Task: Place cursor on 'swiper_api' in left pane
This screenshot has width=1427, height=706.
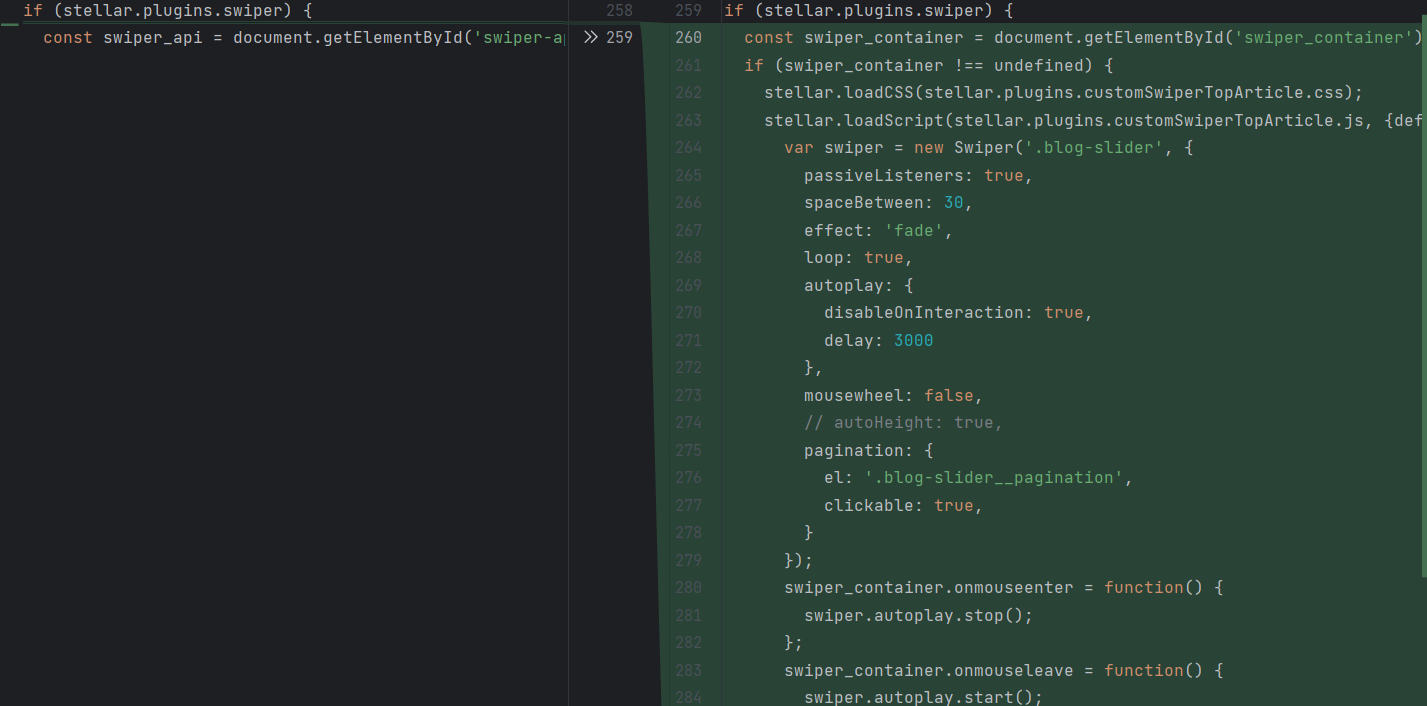Action: pyautogui.click(x=153, y=38)
